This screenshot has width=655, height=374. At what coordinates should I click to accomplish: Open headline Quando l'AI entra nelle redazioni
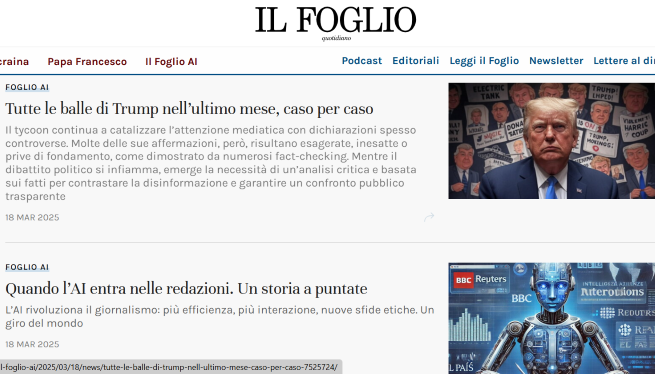click(x=186, y=289)
